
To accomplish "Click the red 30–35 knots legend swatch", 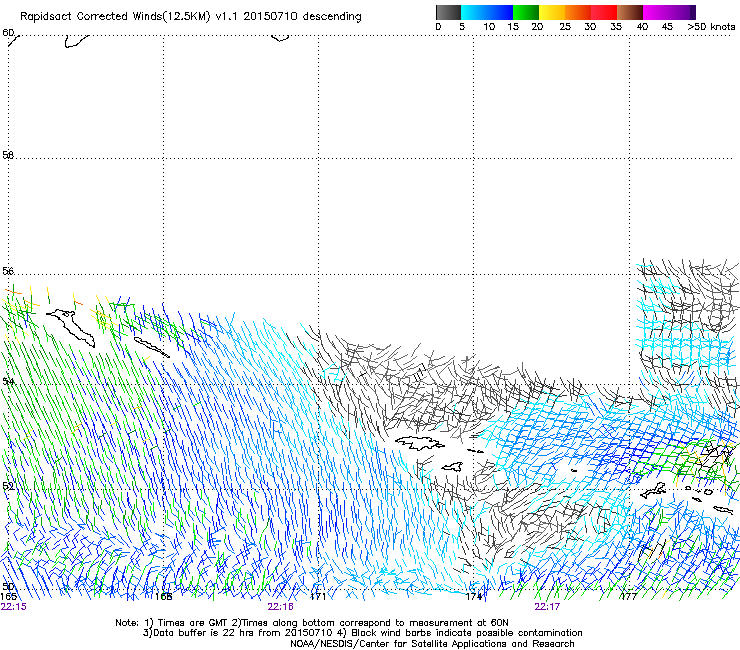I will pyautogui.click(x=604, y=12).
